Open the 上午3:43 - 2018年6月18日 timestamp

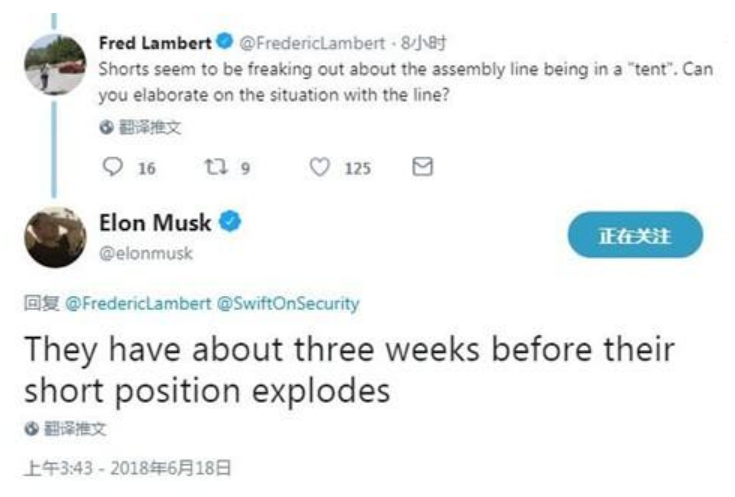click(x=128, y=468)
